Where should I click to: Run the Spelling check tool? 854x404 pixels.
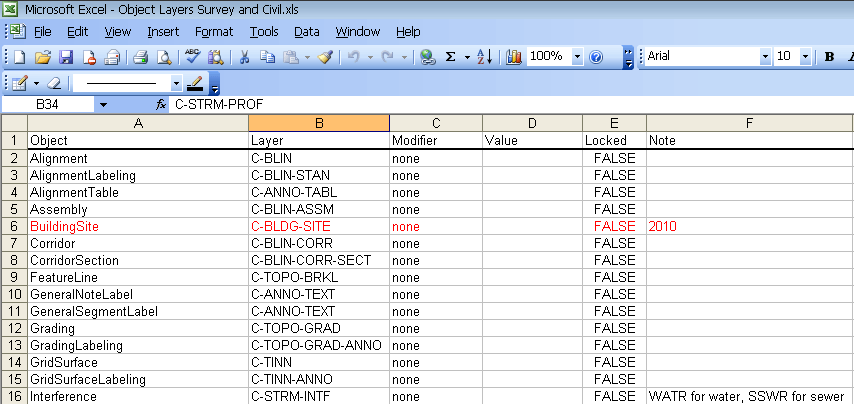coord(193,57)
